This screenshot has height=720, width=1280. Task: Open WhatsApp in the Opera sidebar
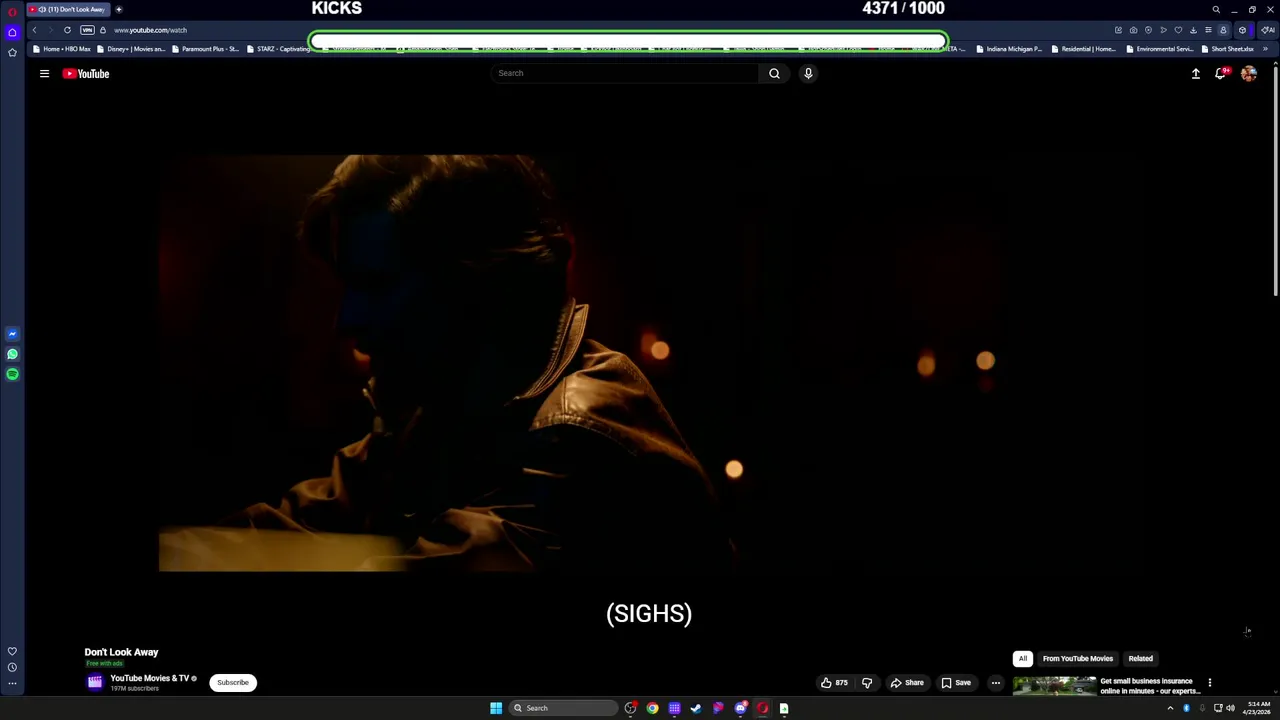coord(12,354)
